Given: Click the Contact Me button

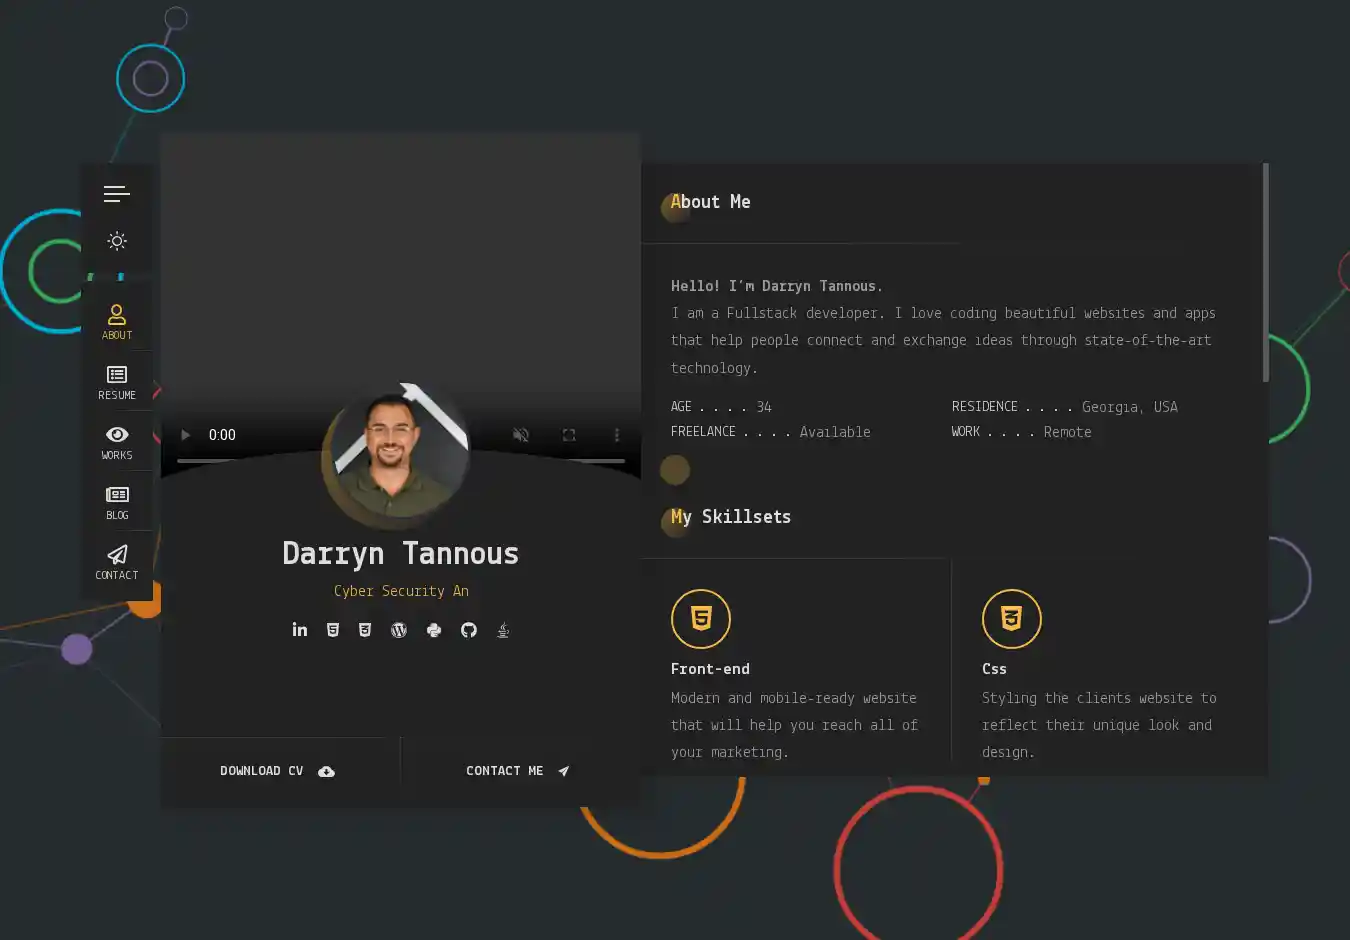Looking at the screenshot, I should pyautogui.click(x=517, y=771).
